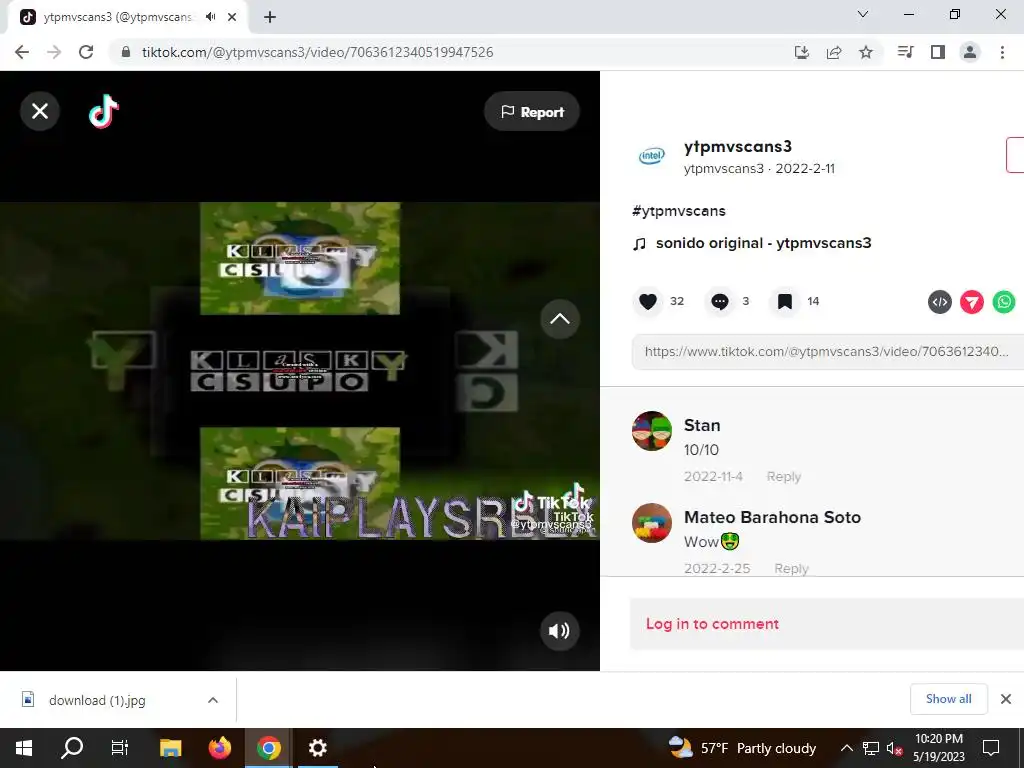The image size is (1024, 768).
Task: Open Chrome profile icon
Action: (x=970, y=52)
